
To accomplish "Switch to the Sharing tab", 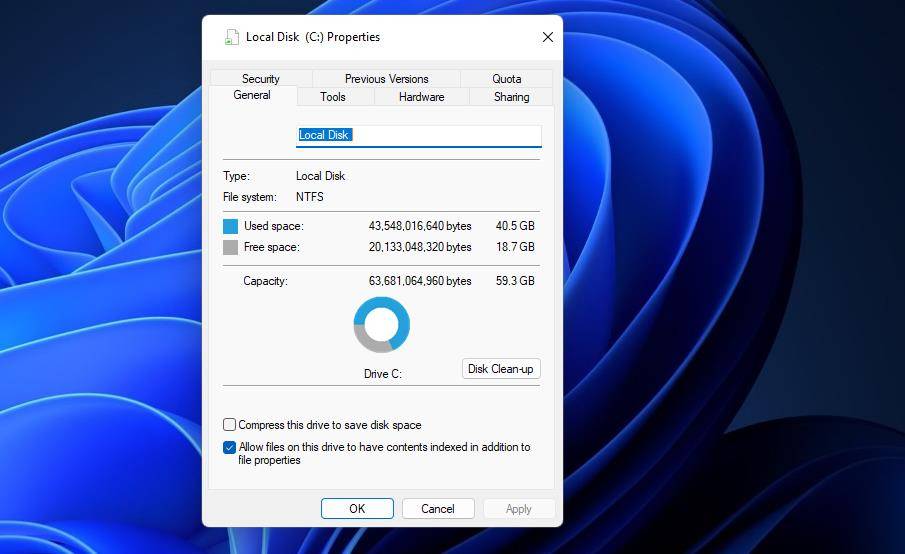I will click(511, 97).
